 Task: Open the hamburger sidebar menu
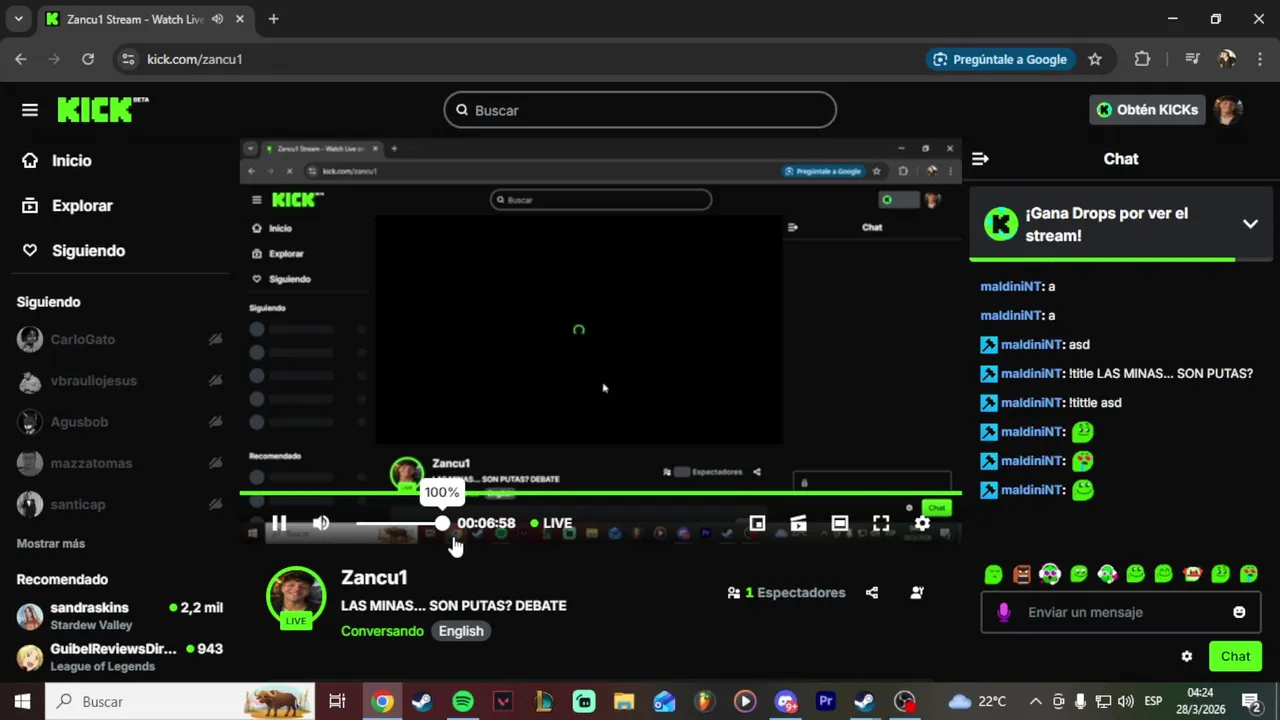pyautogui.click(x=30, y=110)
